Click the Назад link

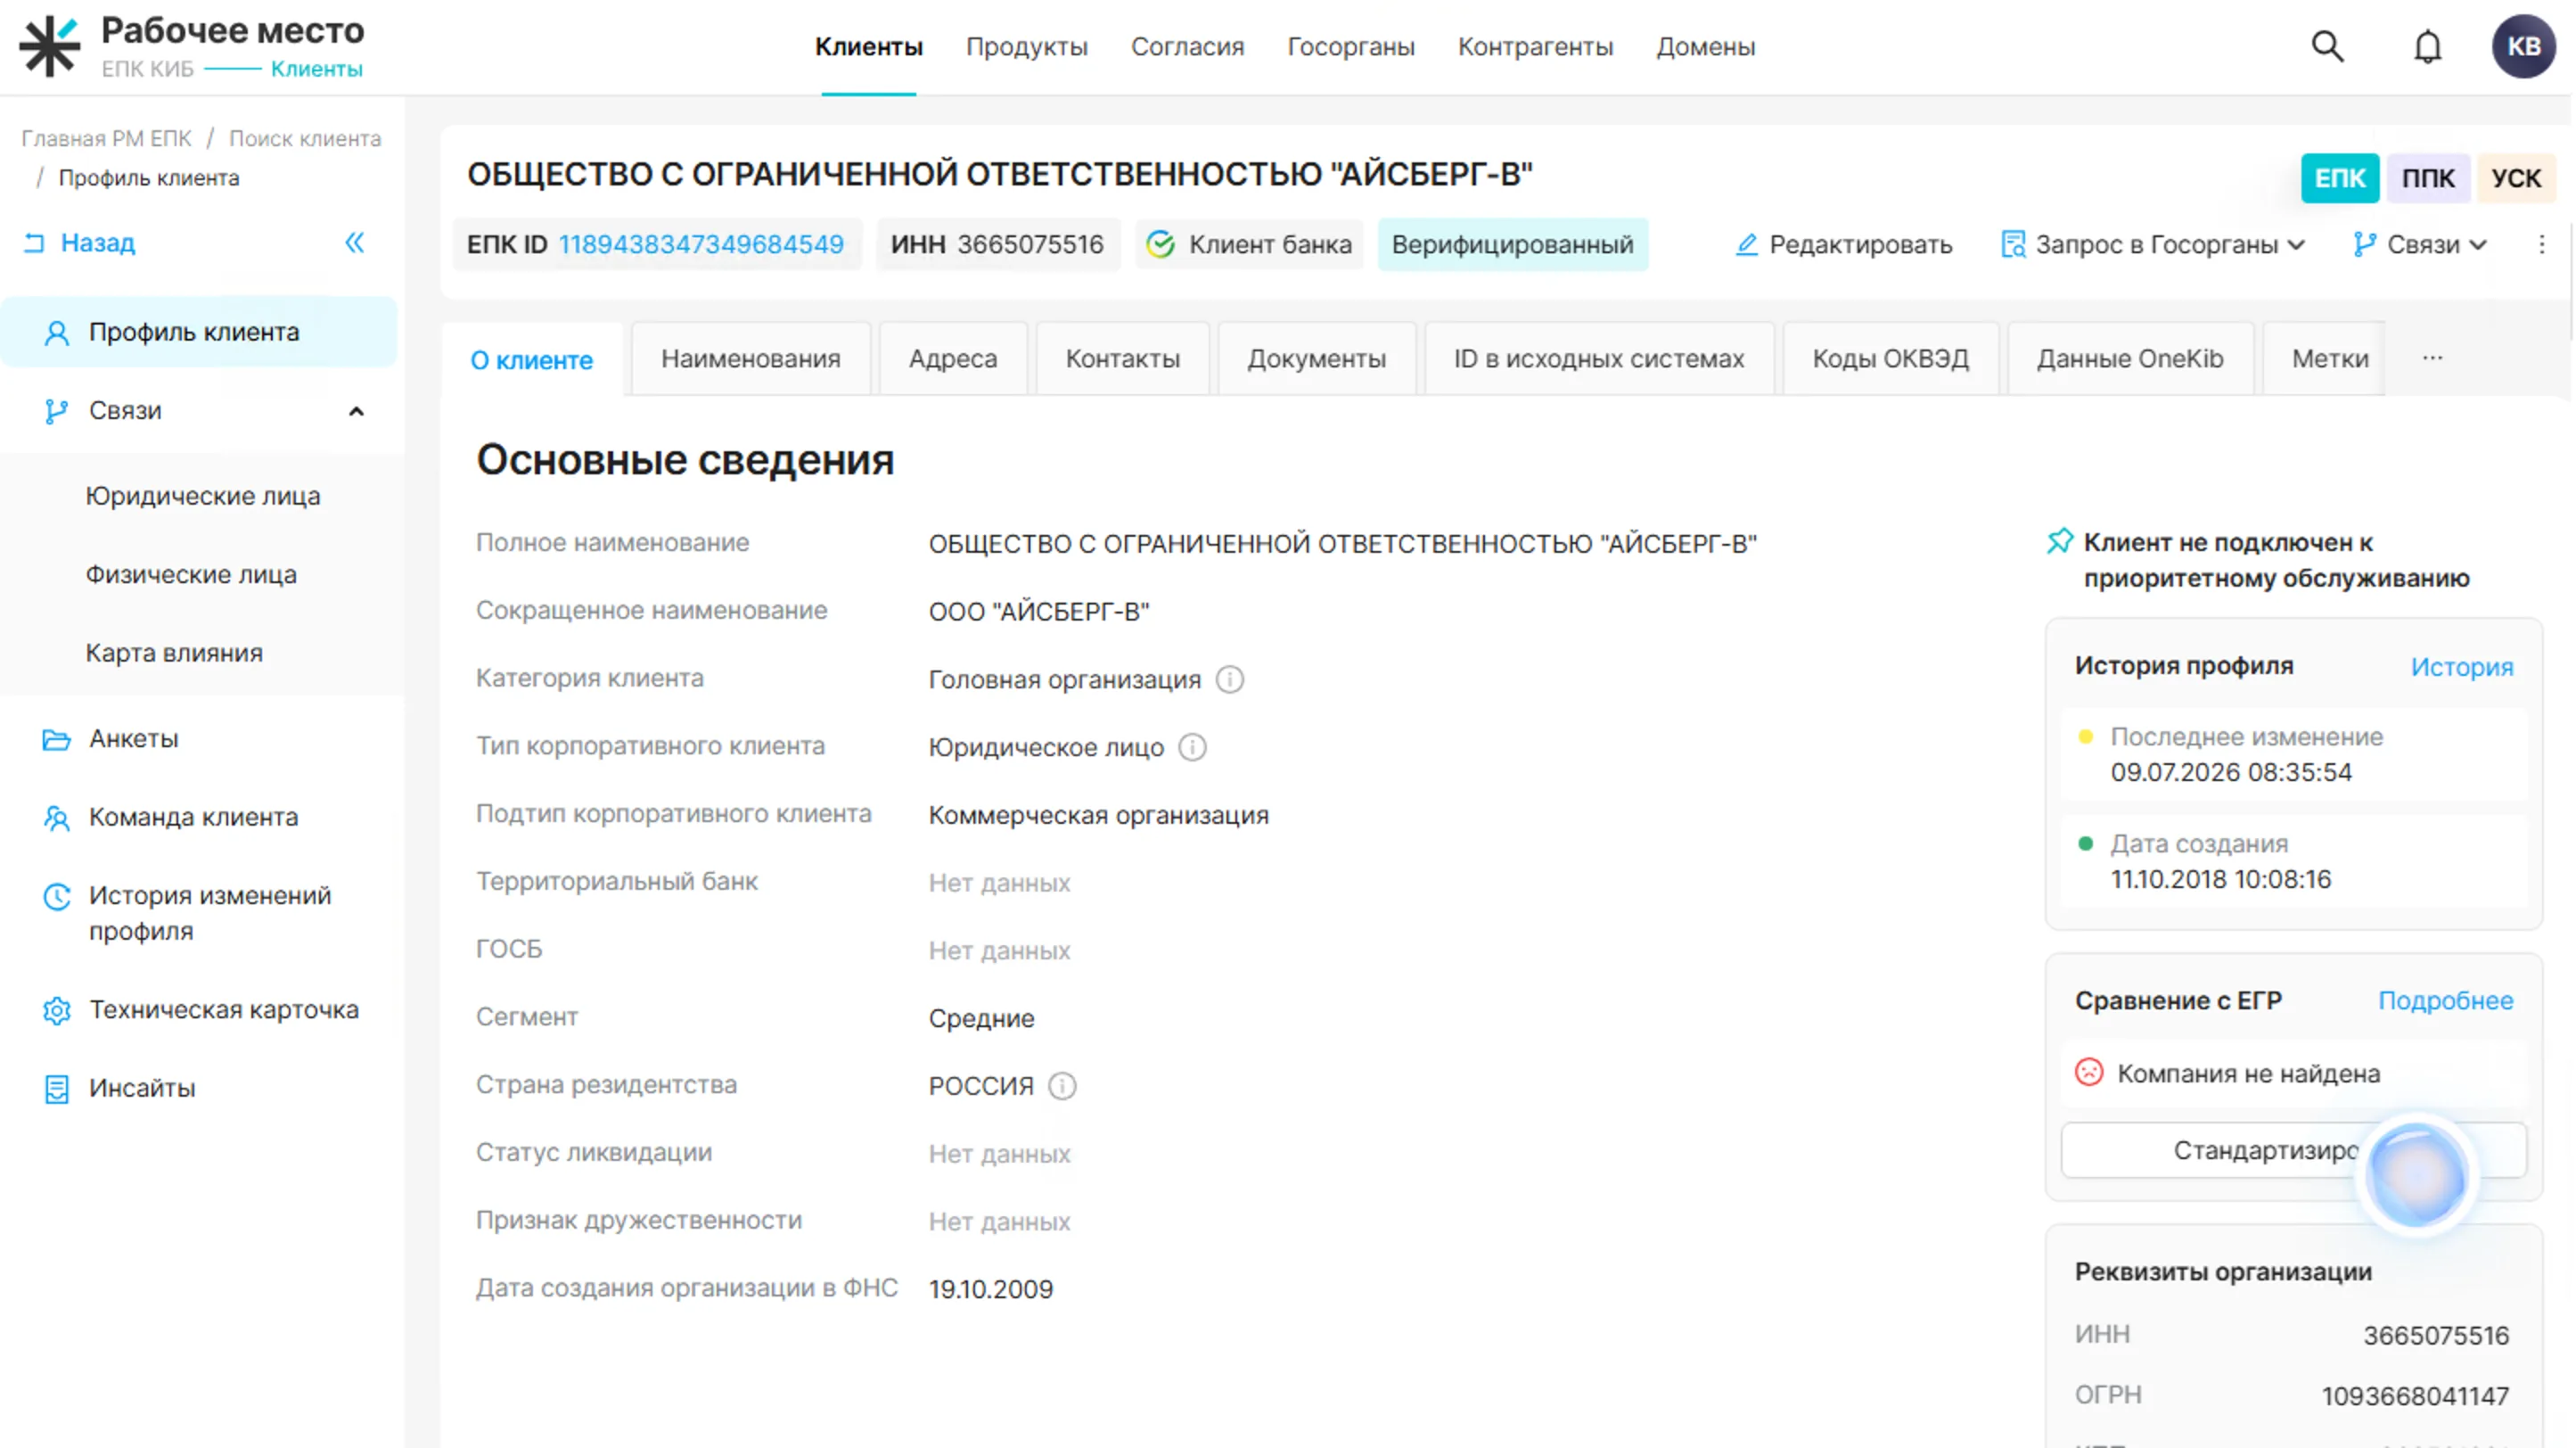(80, 243)
